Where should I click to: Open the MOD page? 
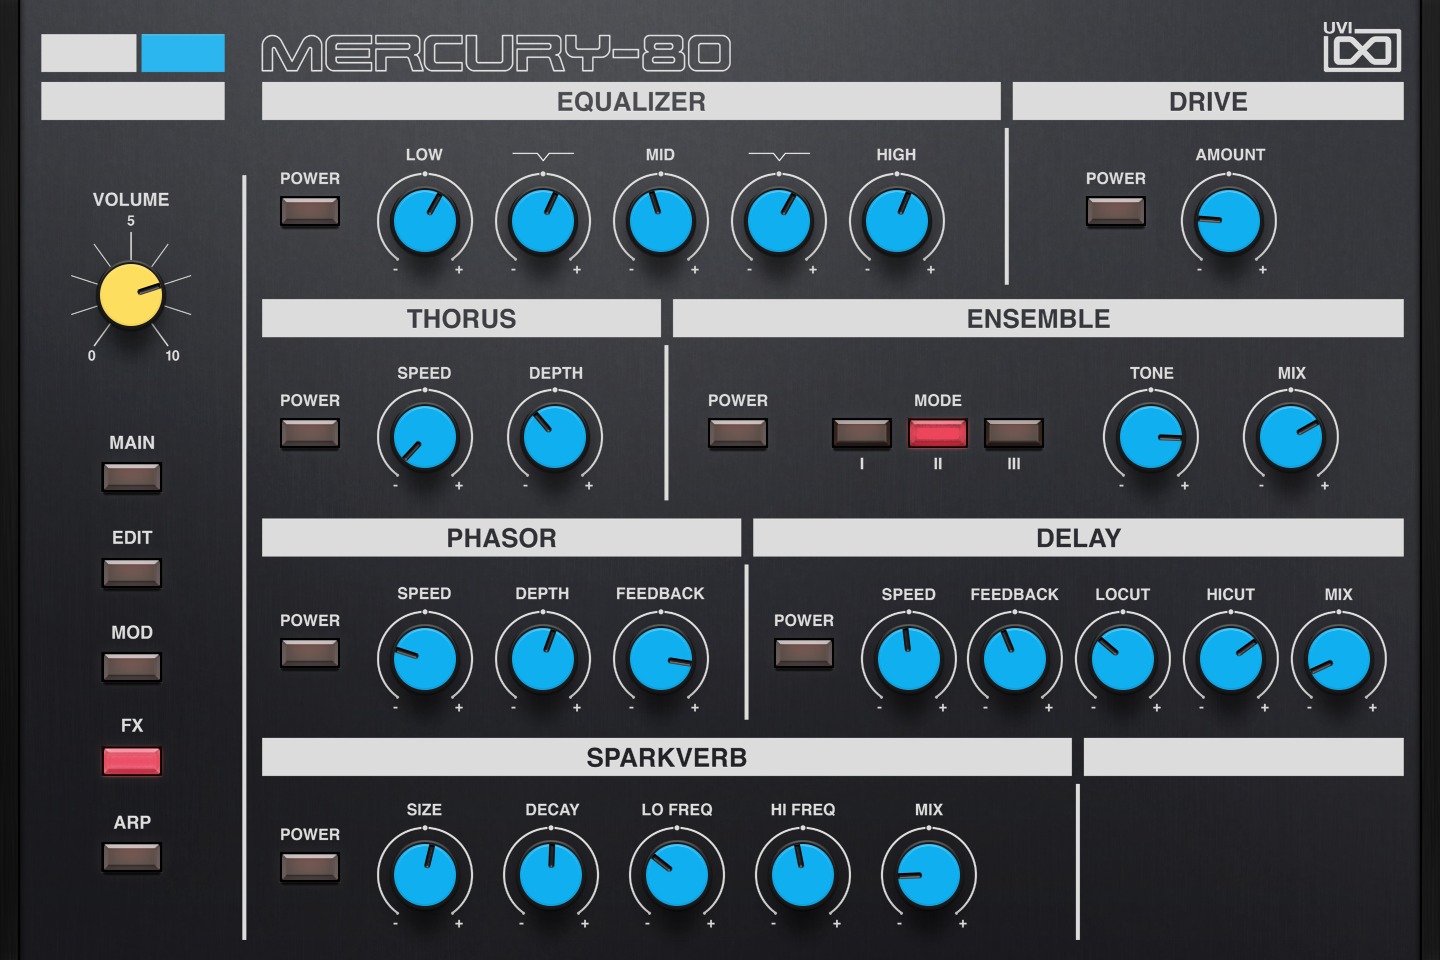131,668
